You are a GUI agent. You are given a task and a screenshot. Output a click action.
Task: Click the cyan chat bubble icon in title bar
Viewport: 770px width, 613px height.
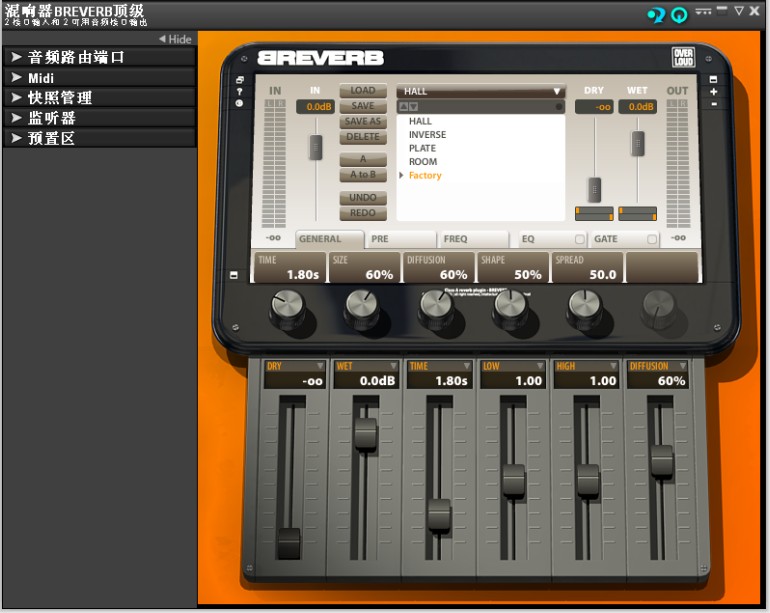pos(656,15)
